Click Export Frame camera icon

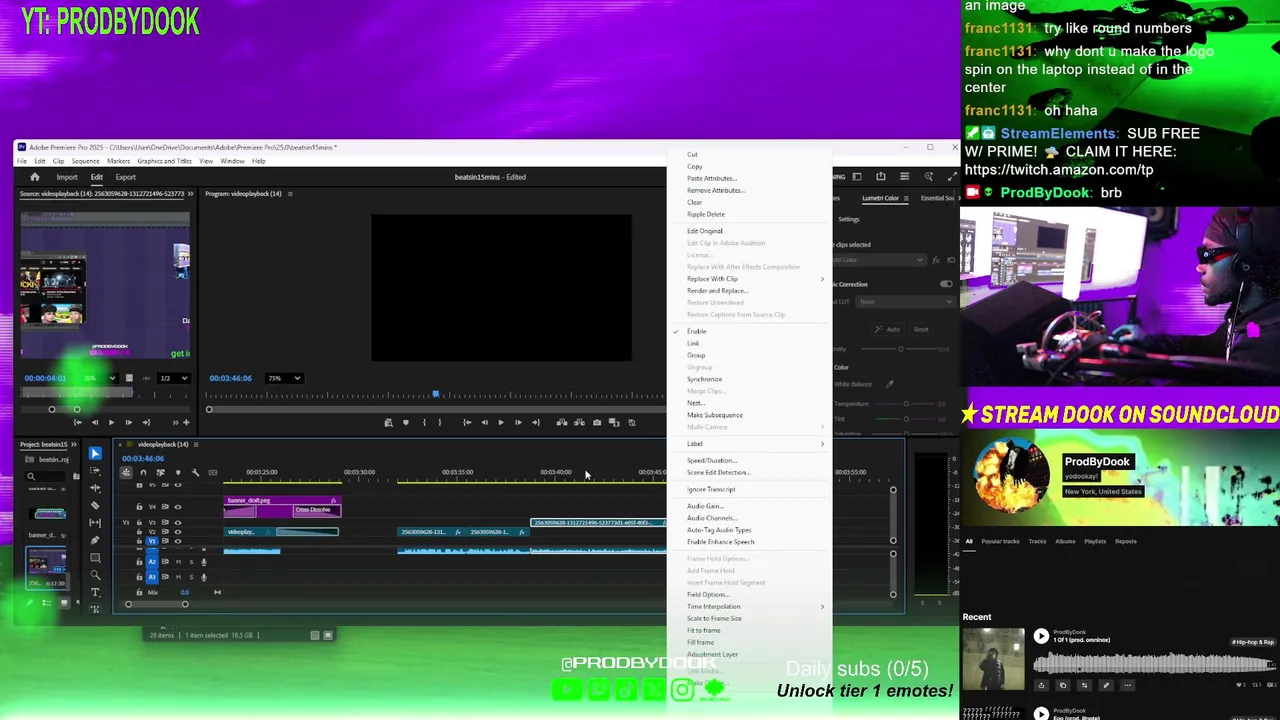(x=597, y=423)
